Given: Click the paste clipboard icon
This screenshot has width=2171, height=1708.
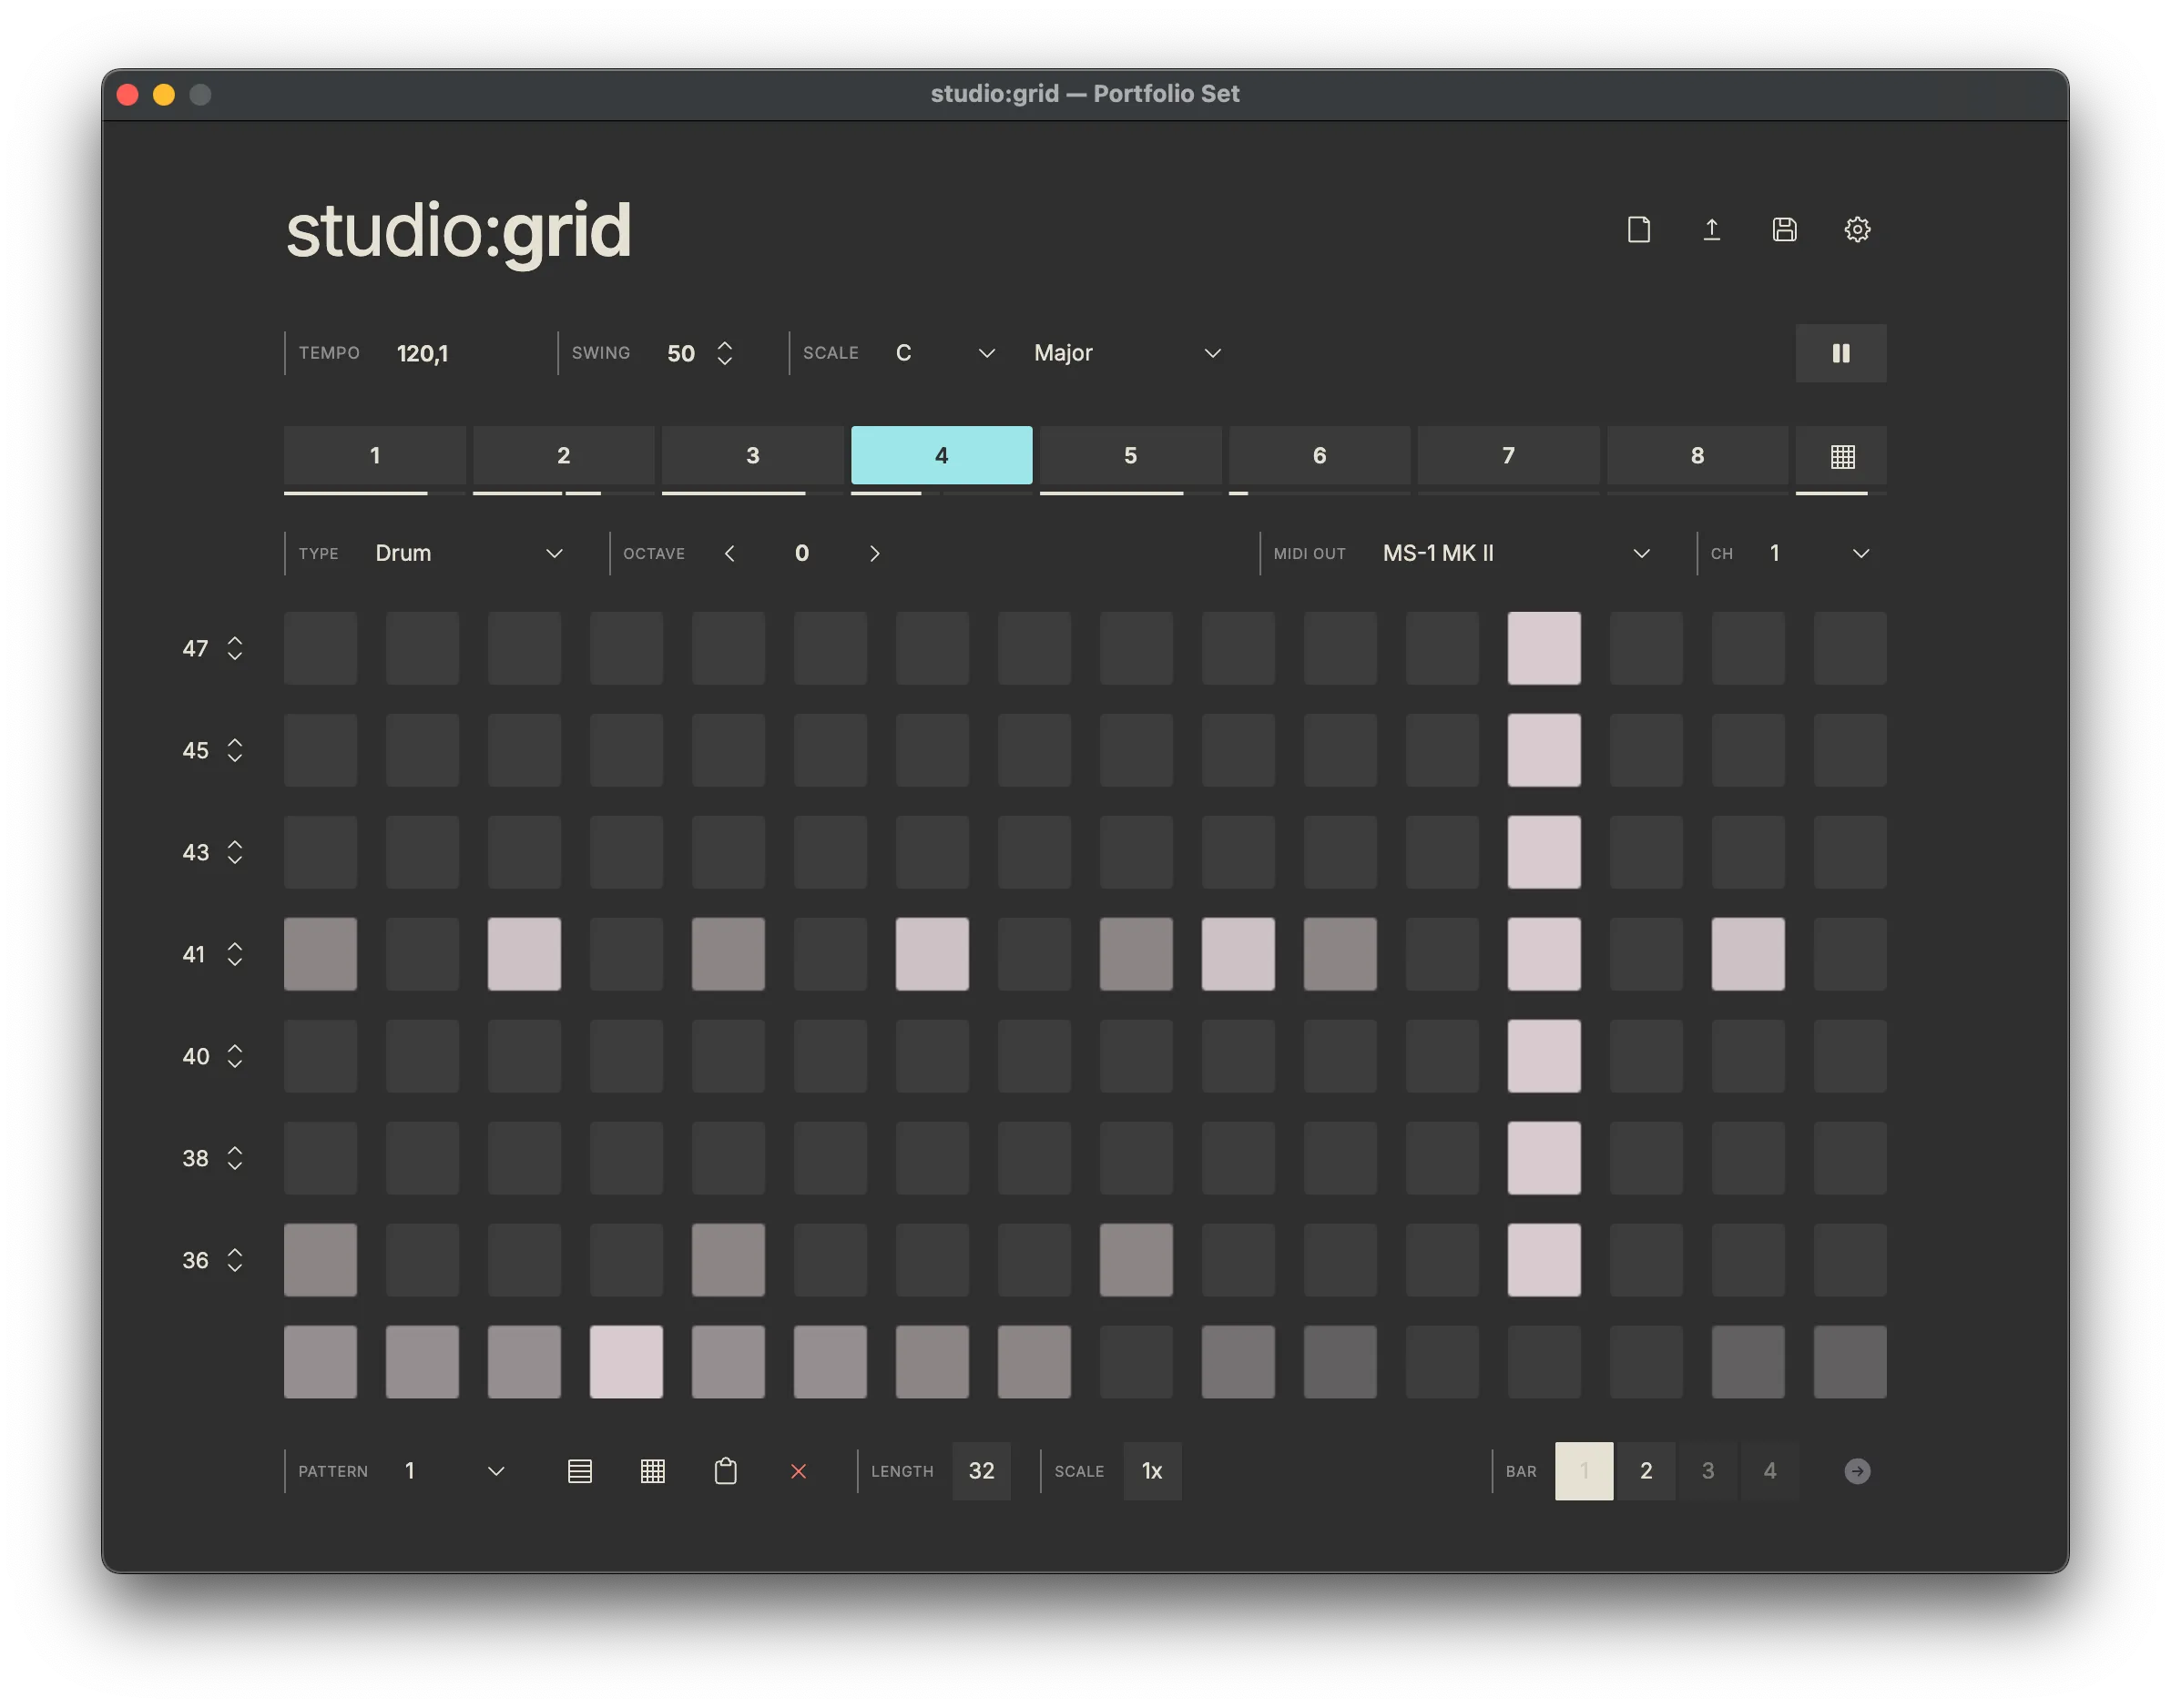Looking at the screenshot, I should pos(726,1471).
